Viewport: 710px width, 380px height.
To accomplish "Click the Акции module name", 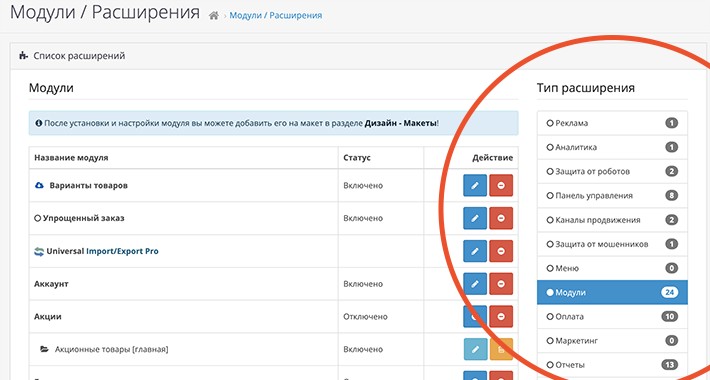I will 48,317.
